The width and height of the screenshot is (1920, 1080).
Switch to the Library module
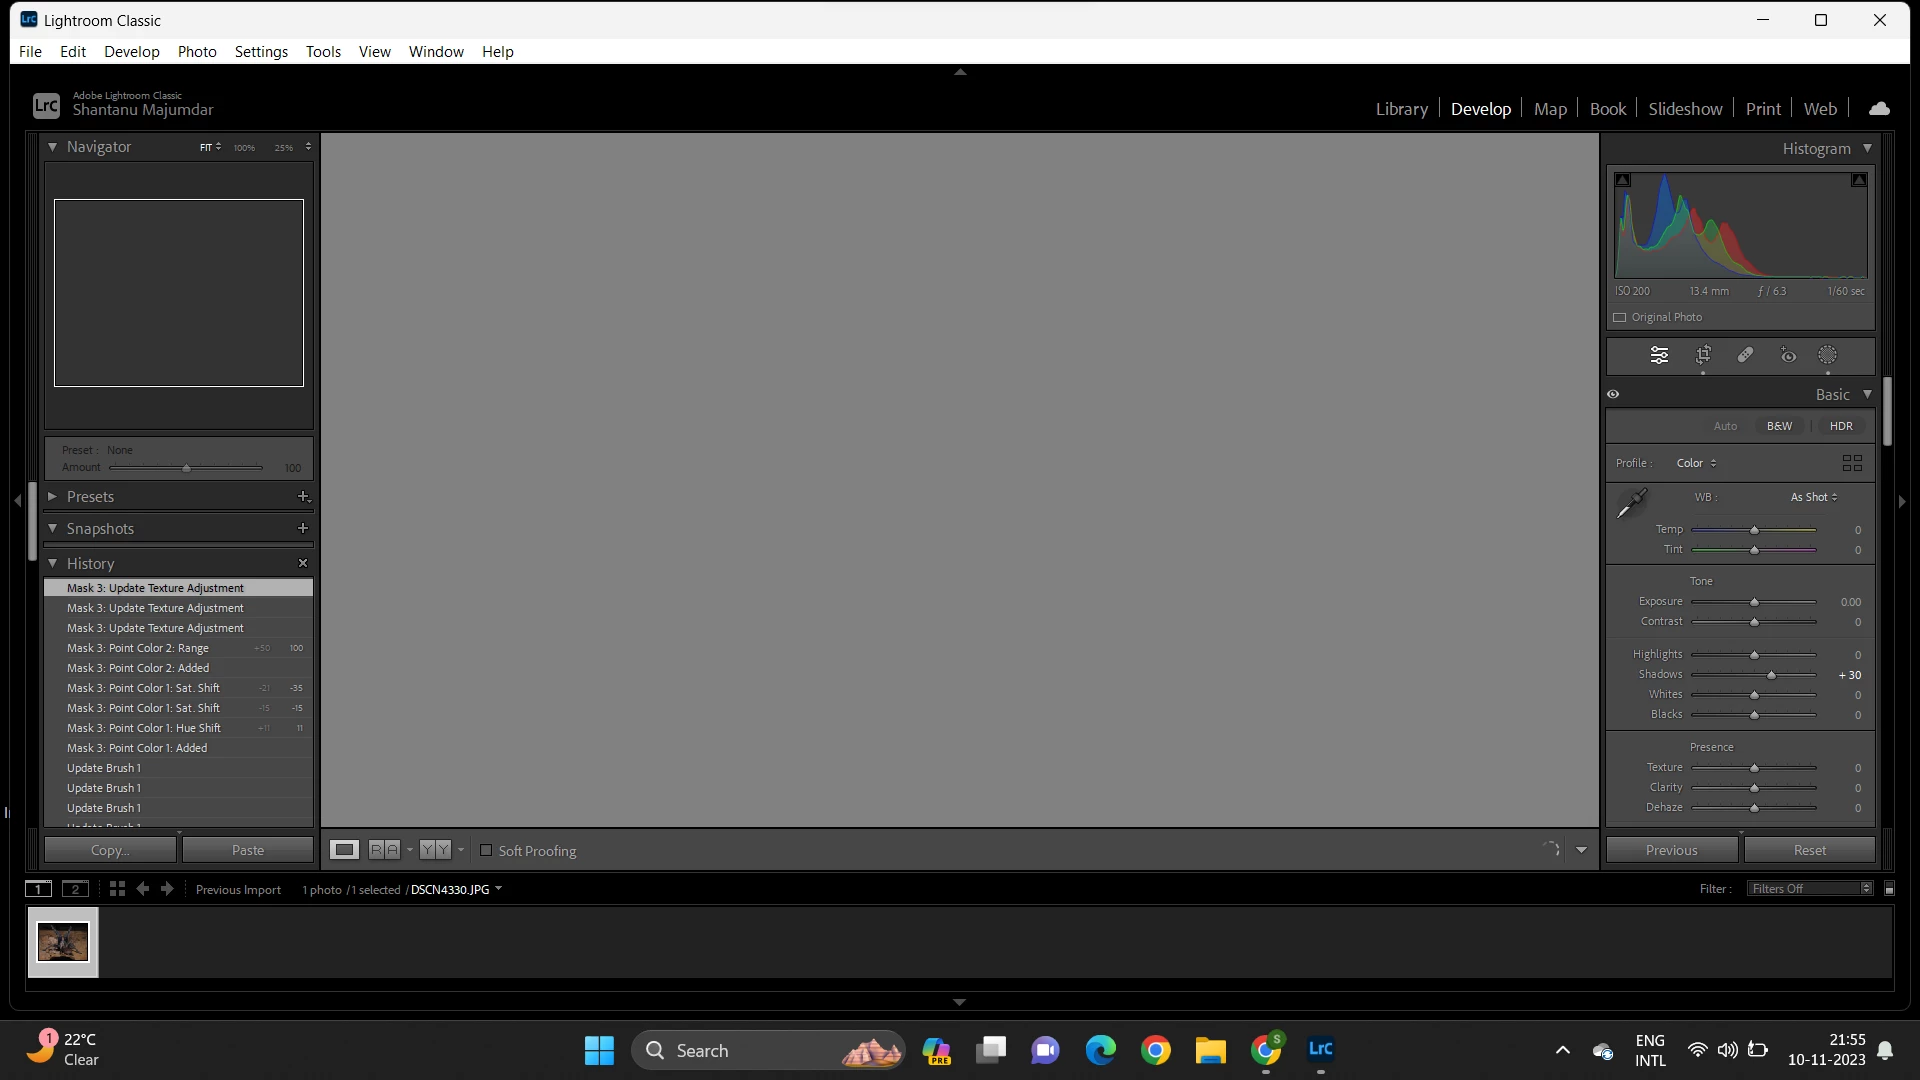[1401, 109]
